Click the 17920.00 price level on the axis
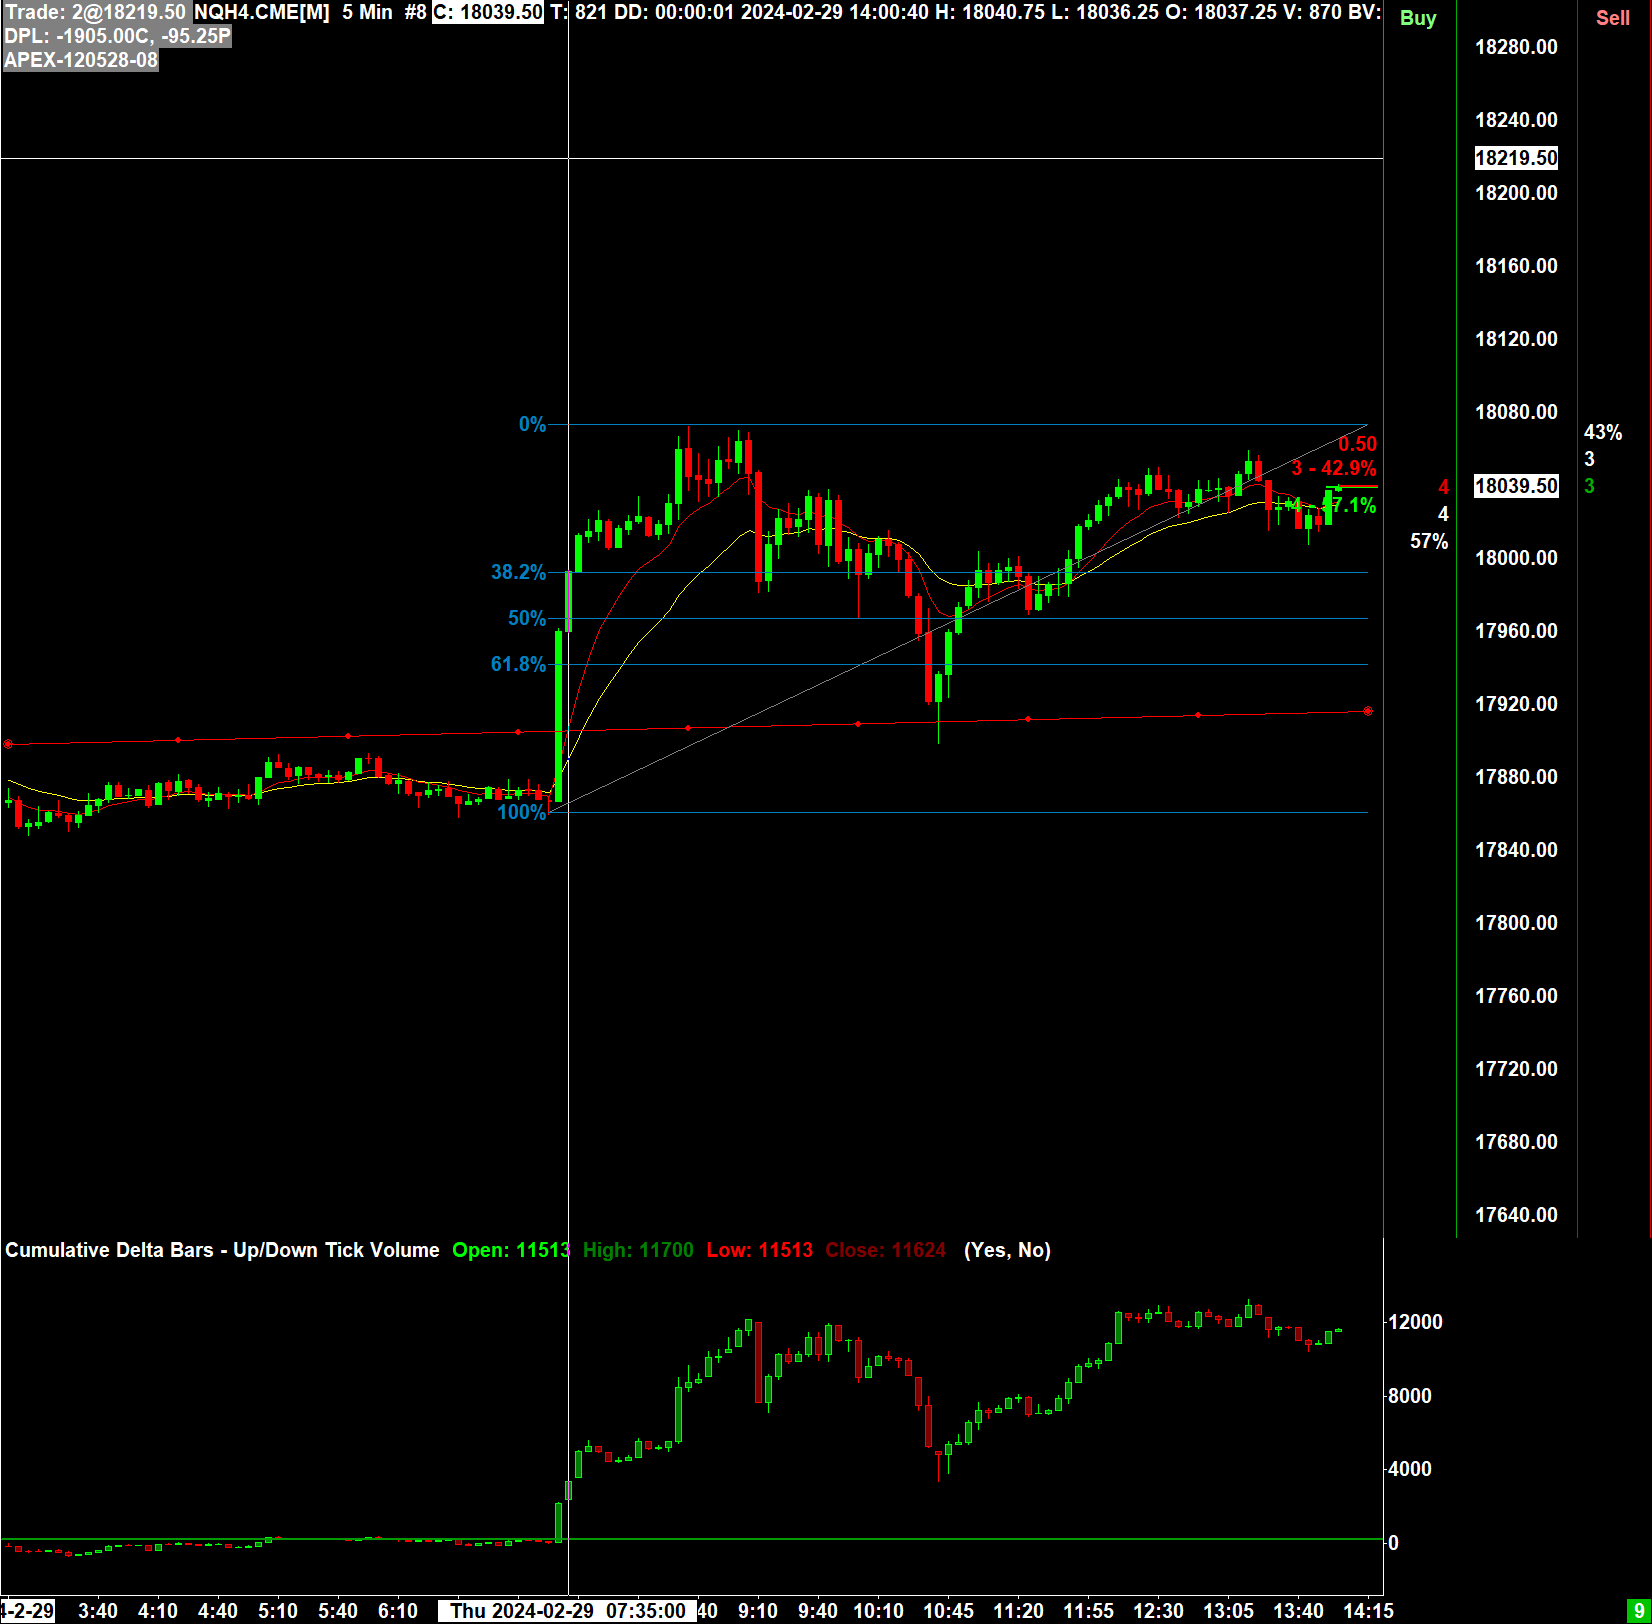The image size is (1652, 1624). (1516, 704)
